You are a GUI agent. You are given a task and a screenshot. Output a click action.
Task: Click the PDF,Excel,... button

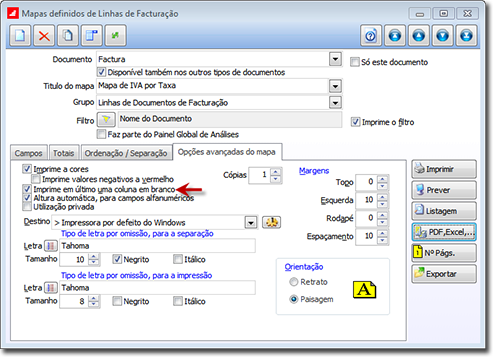[444, 232]
